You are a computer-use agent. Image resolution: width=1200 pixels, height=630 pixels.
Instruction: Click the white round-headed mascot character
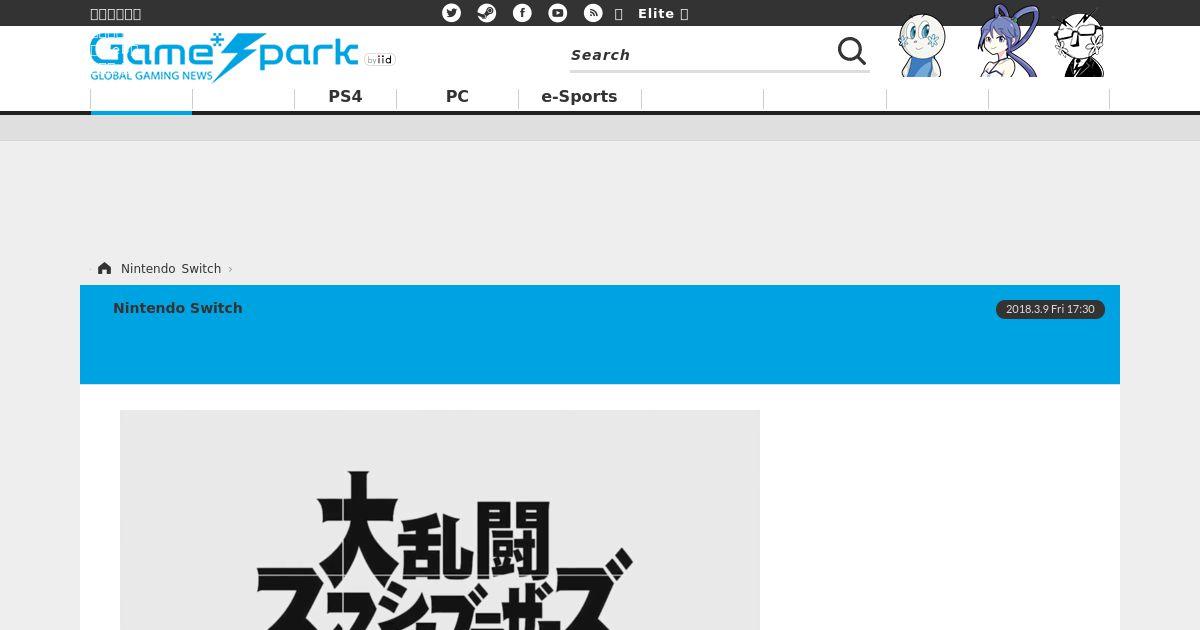921,45
